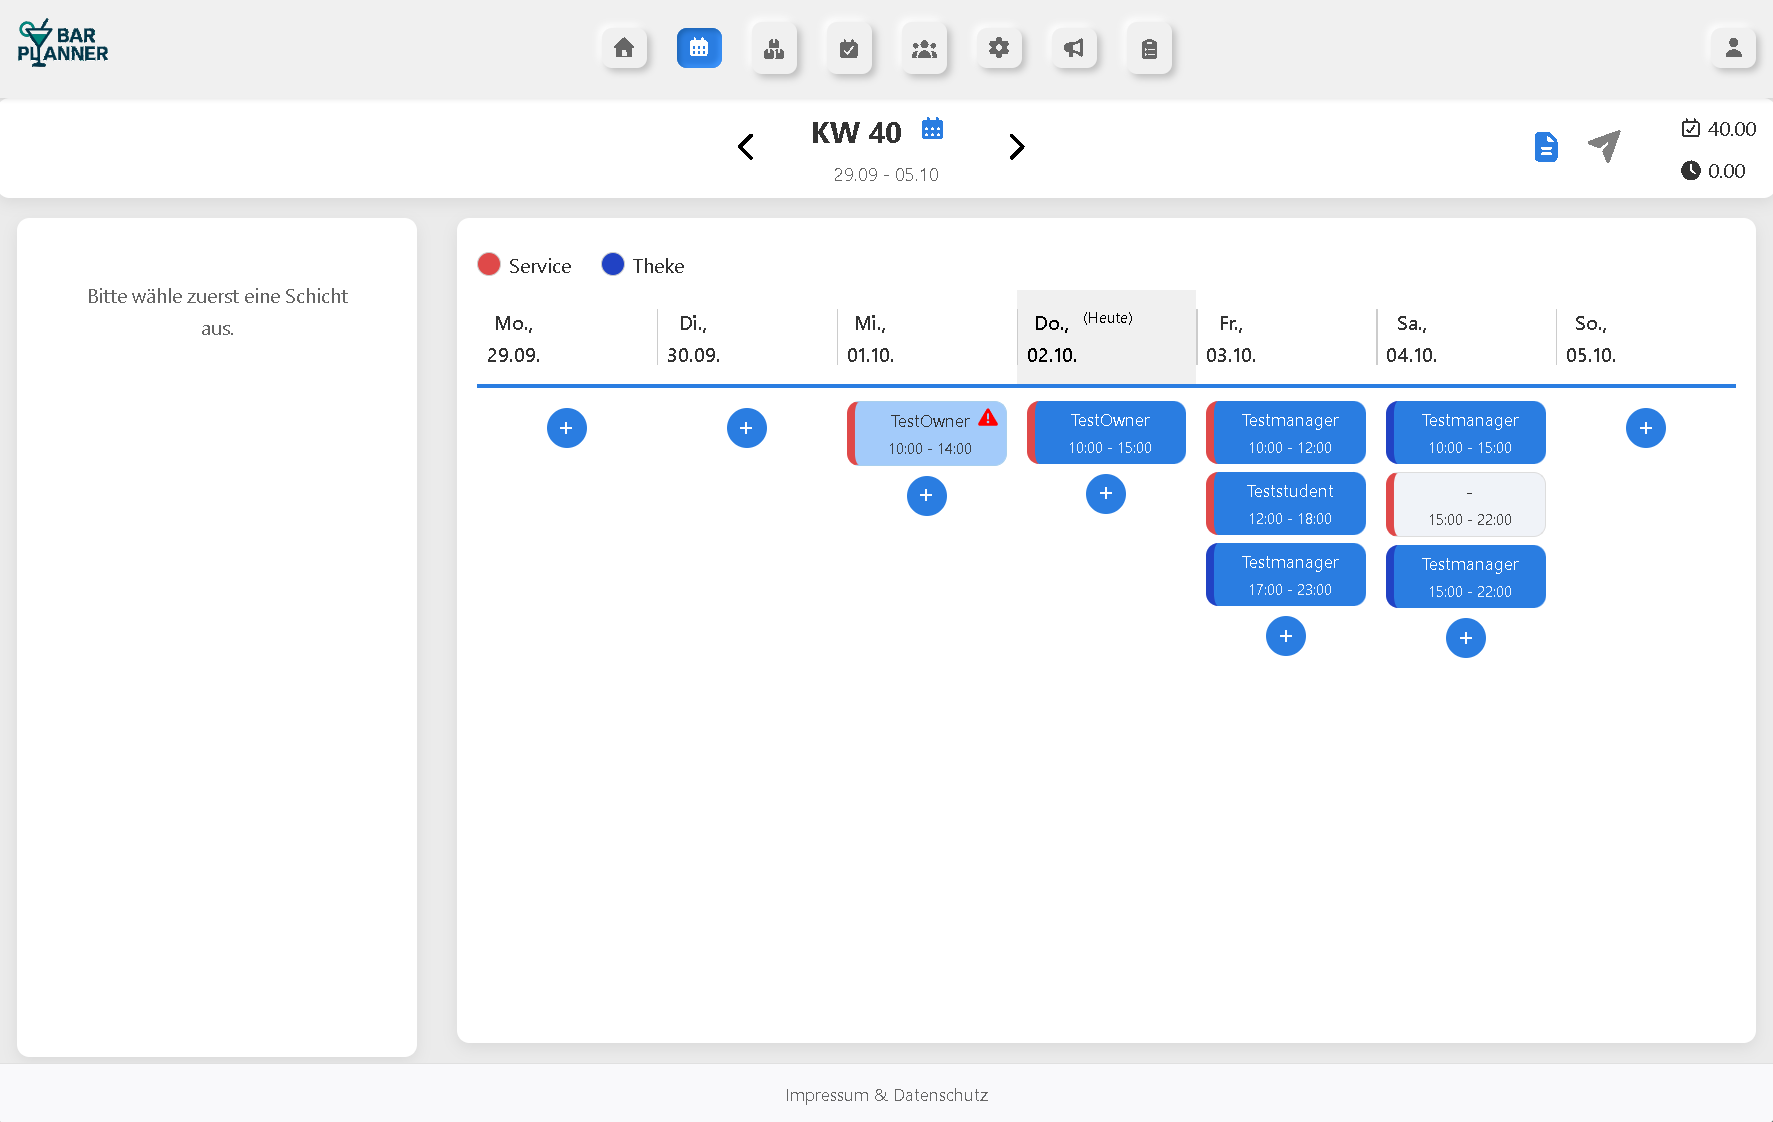Image resolution: width=1773 pixels, height=1122 pixels.
Task: Select the inventory boxes icon
Action: tap(774, 47)
